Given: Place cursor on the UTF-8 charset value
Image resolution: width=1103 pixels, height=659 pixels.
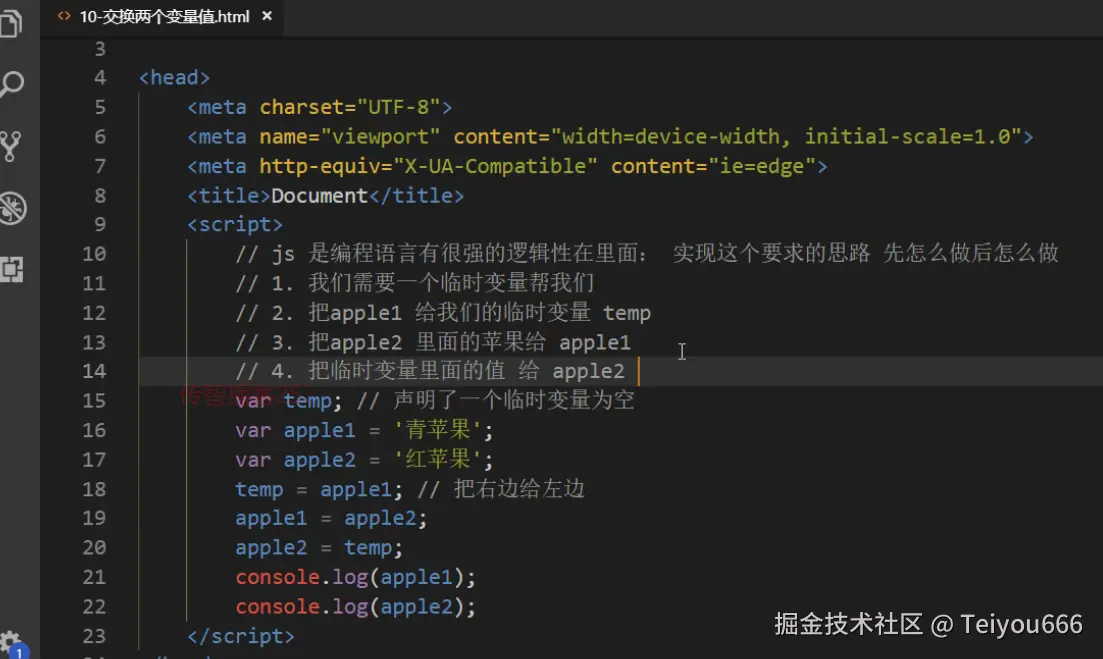Looking at the screenshot, I should 405,107.
